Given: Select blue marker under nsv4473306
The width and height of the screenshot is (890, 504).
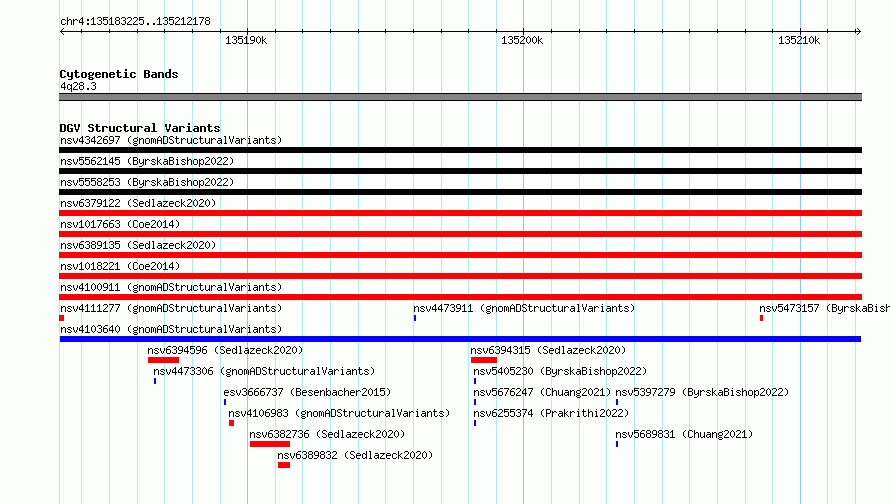Looking at the screenshot, I should 155,381.
